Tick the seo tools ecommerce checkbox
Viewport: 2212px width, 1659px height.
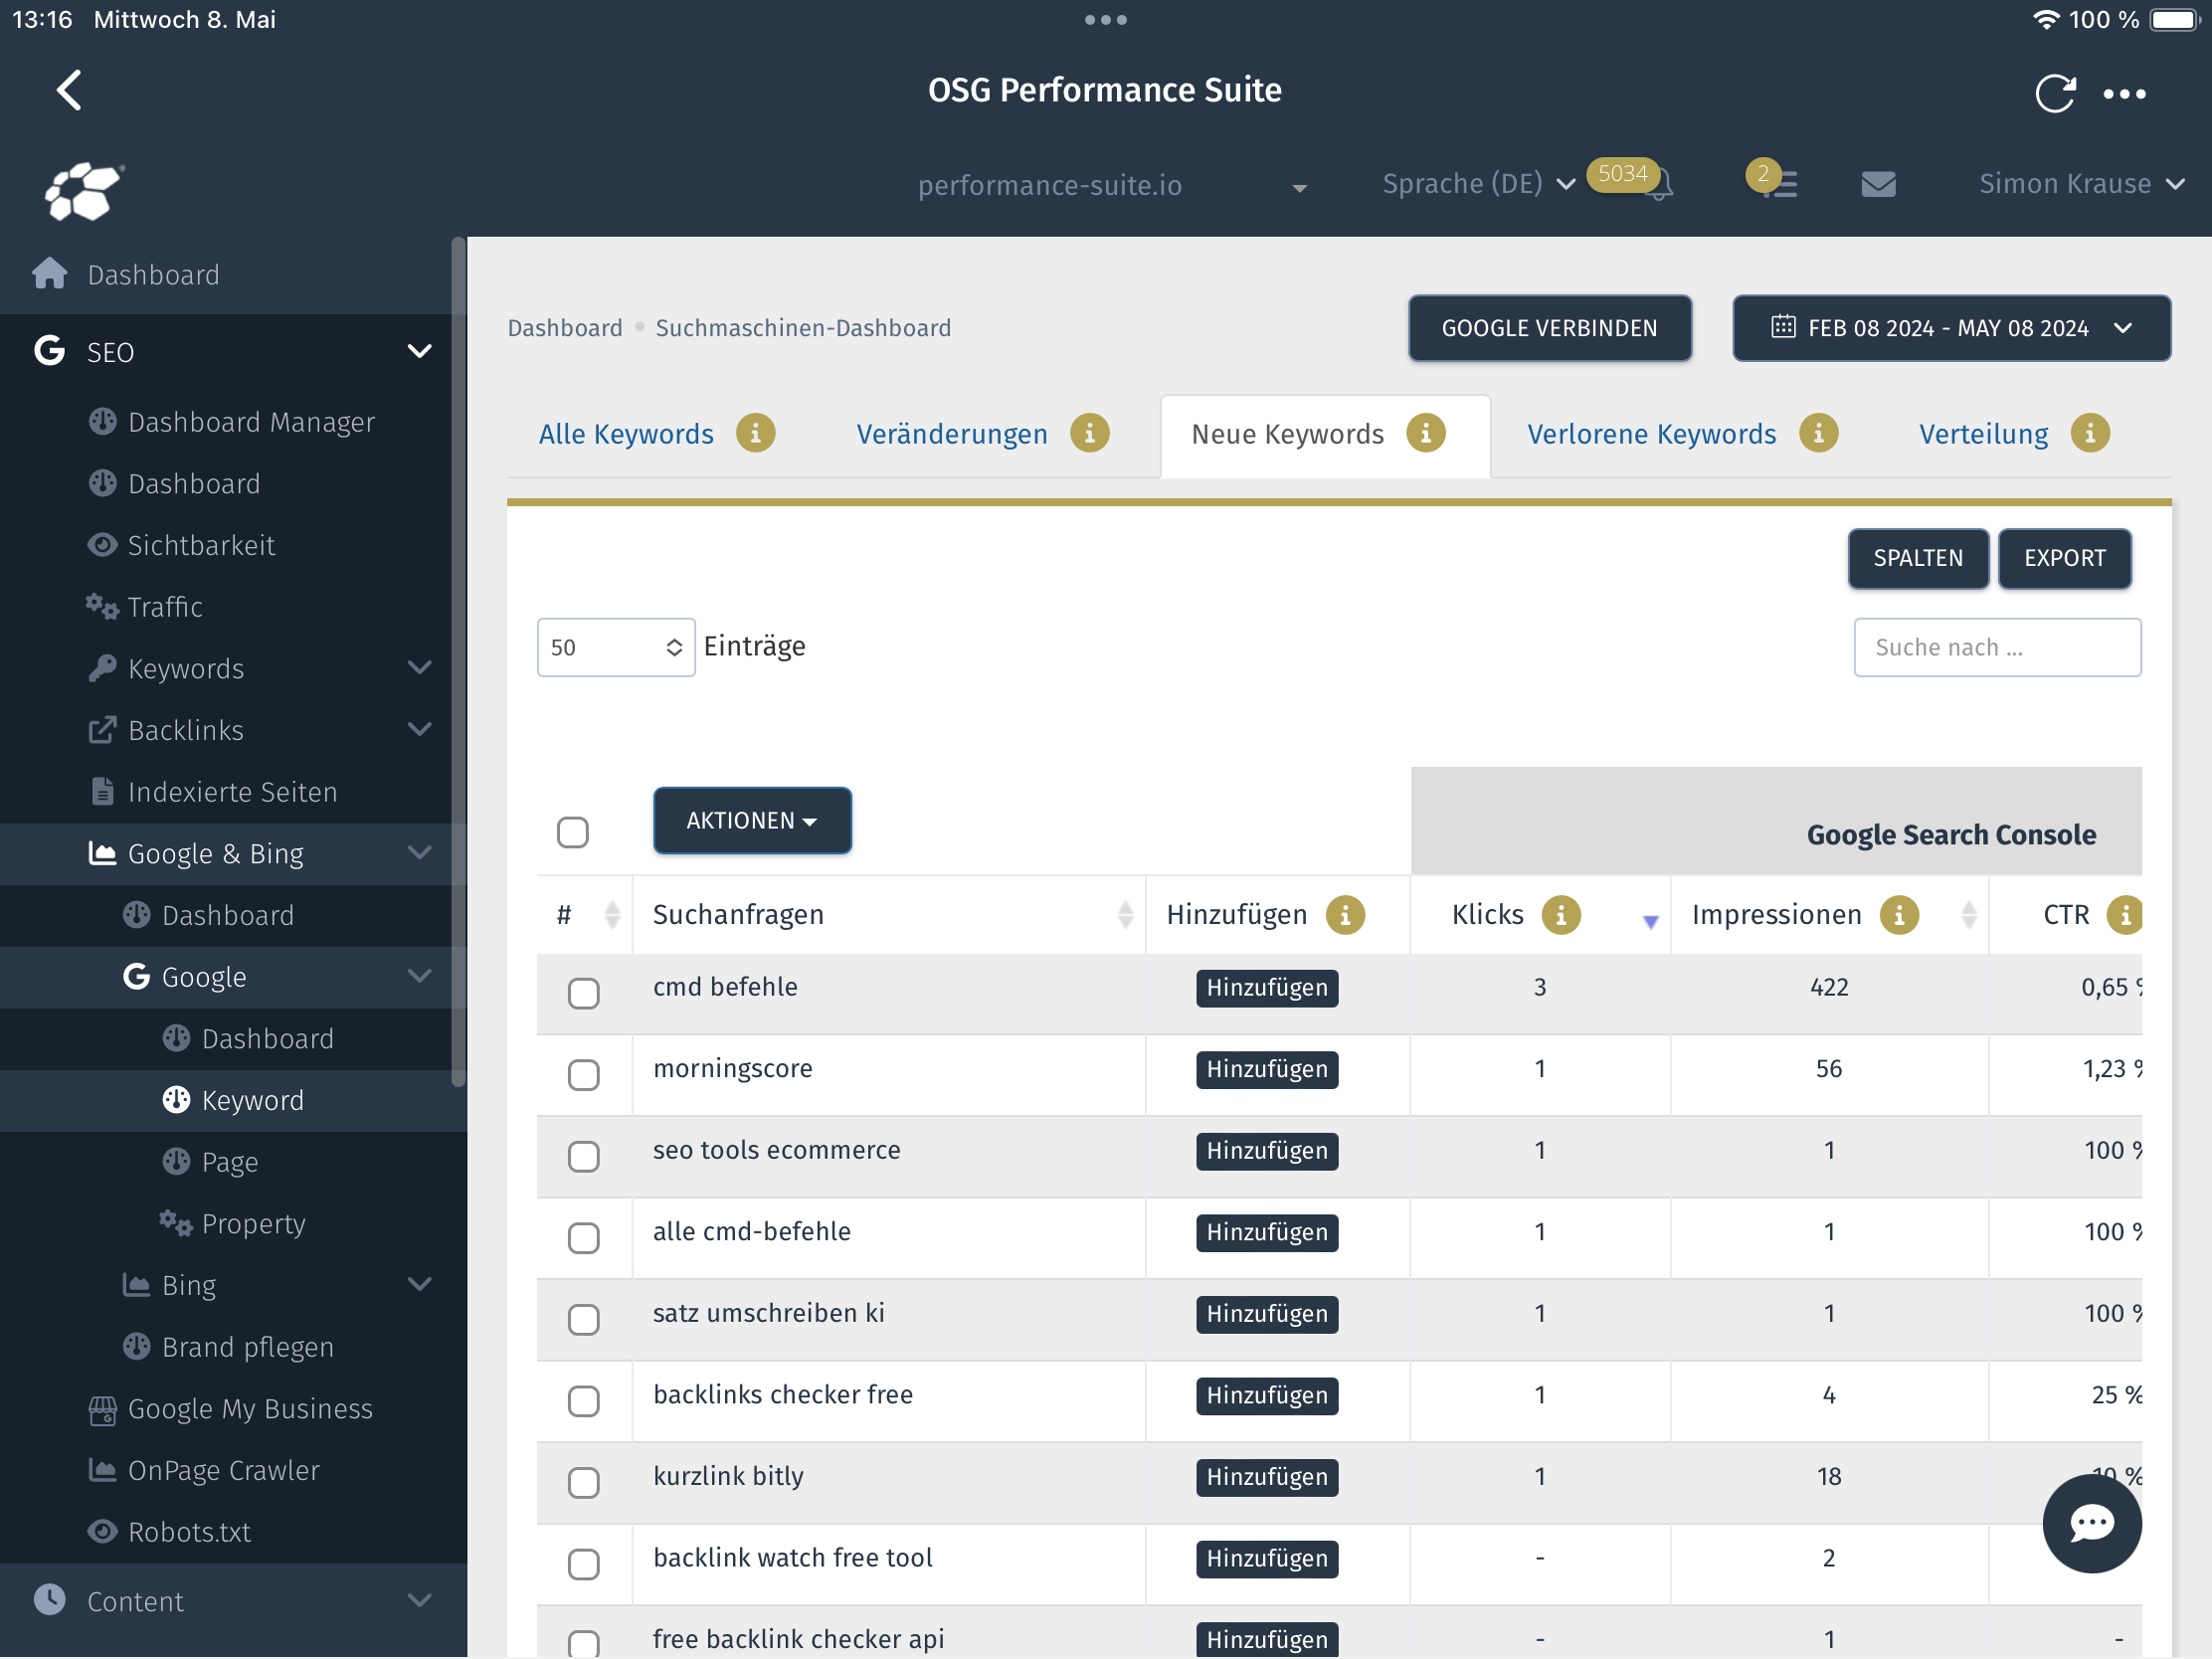coord(583,1157)
